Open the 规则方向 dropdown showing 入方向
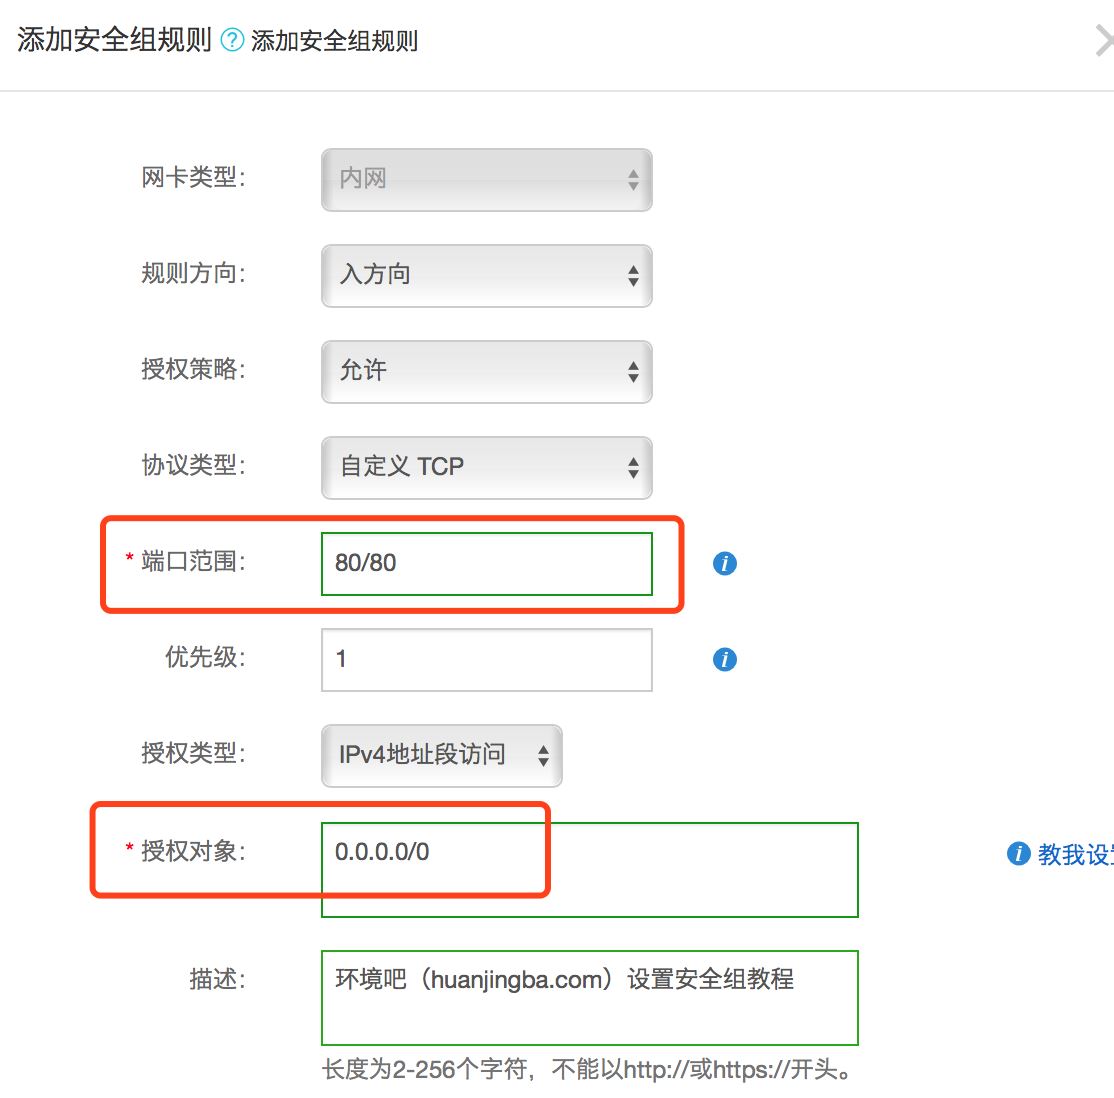The height and width of the screenshot is (1098, 1114). coord(486,276)
